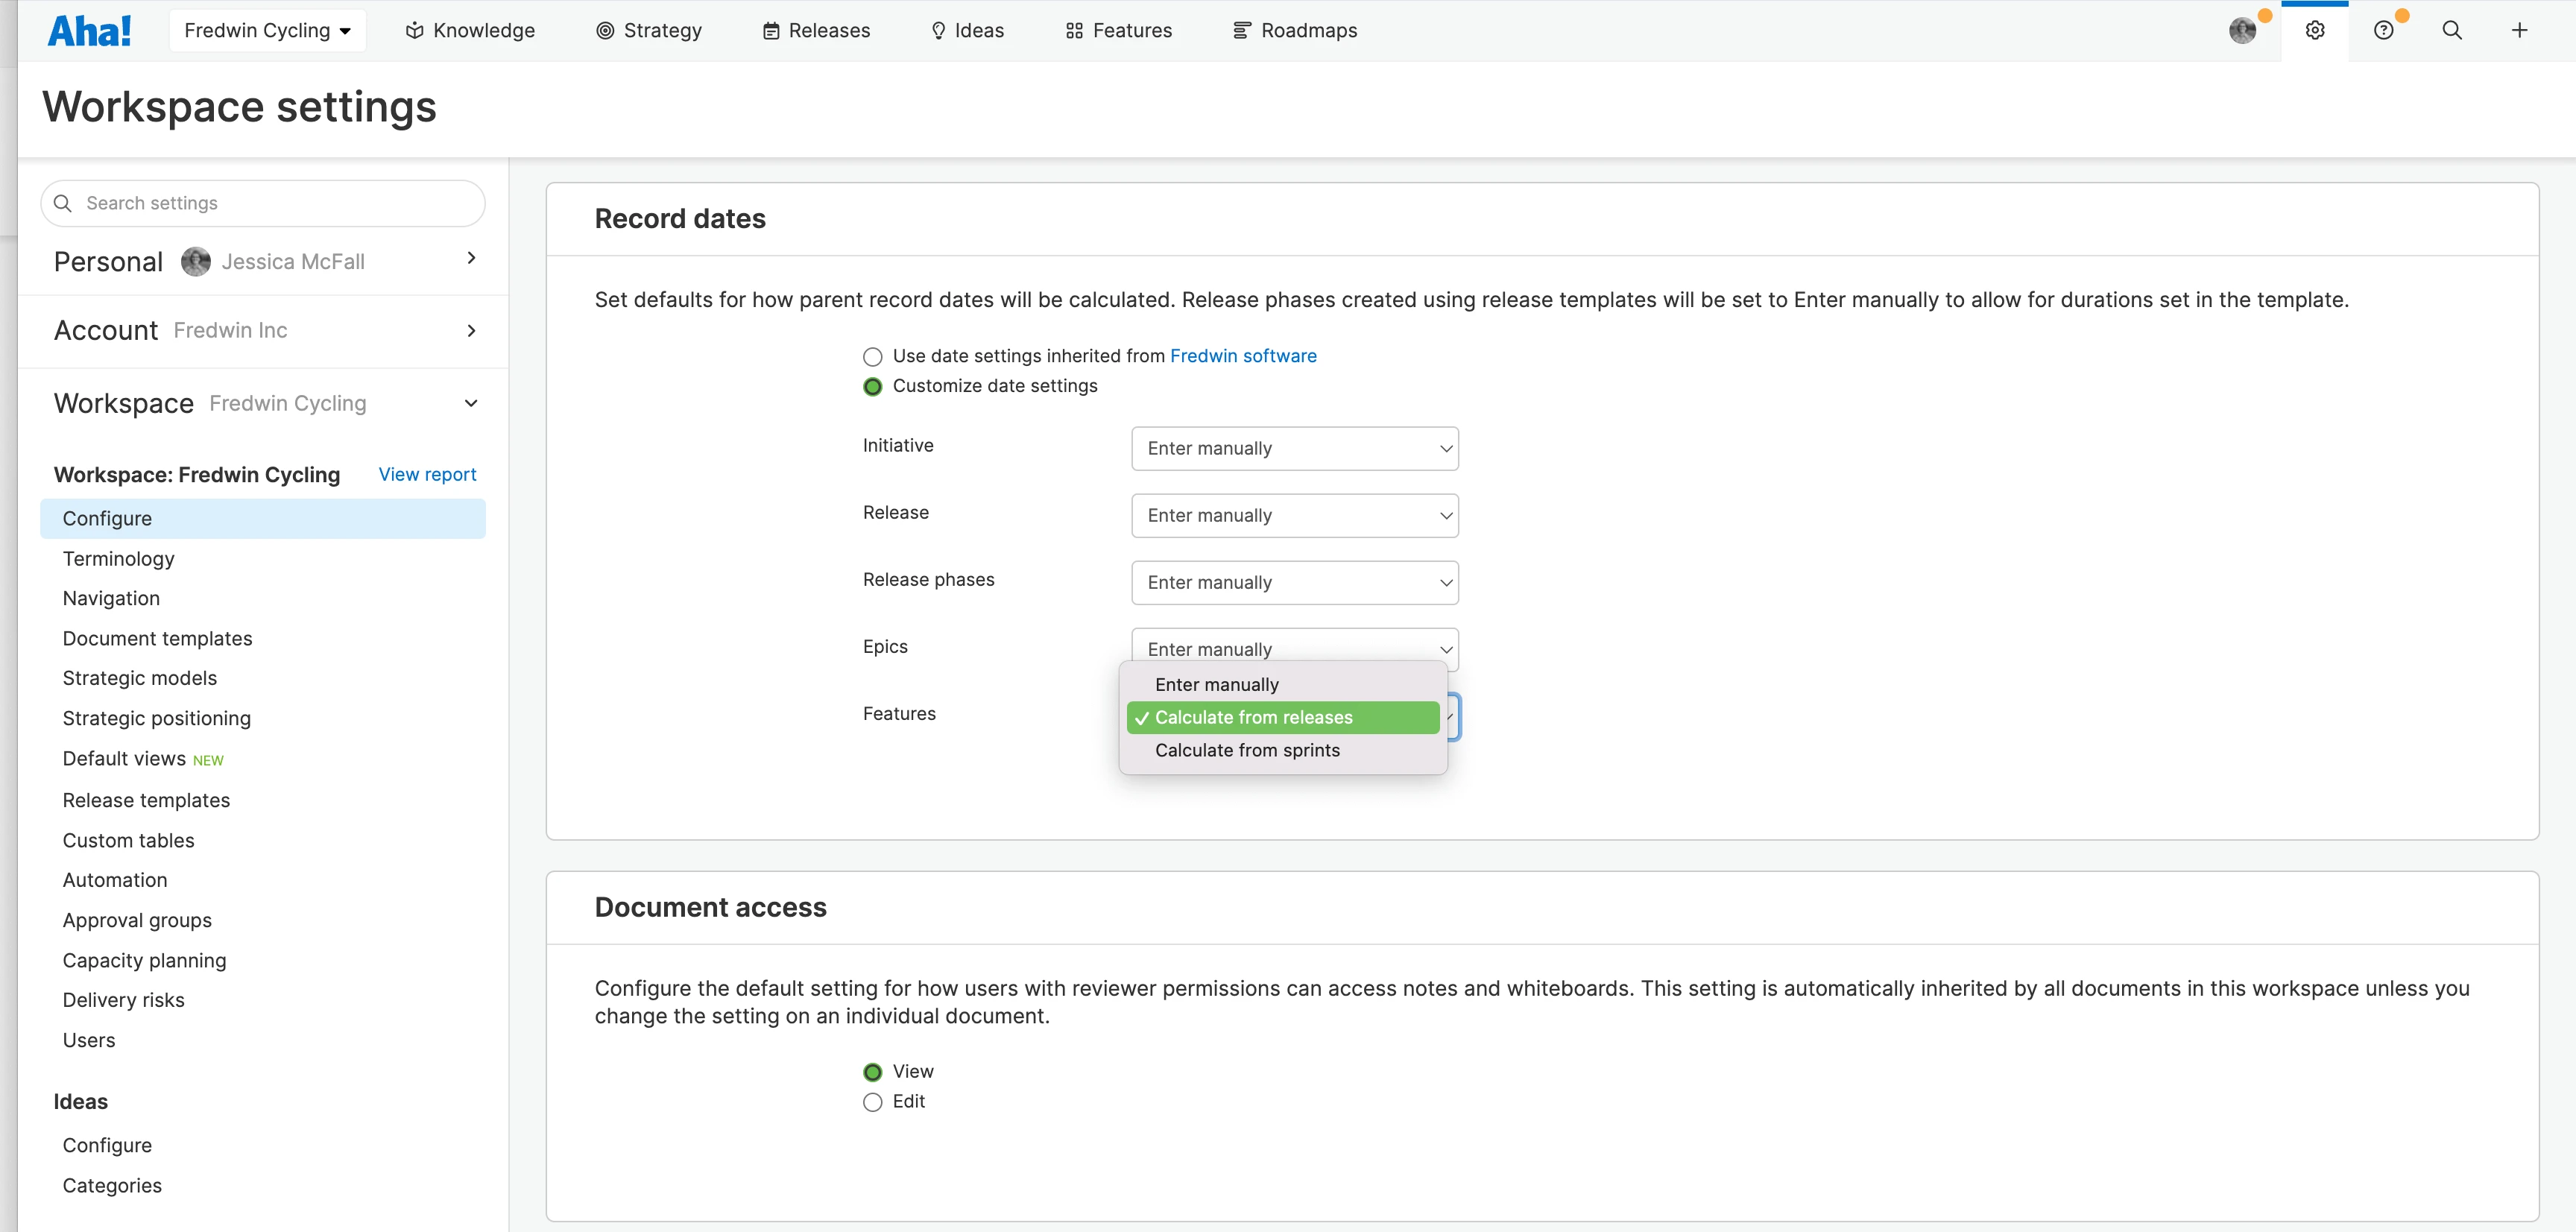Screen dimensions: 2576x1232
Task: Click the Aha! logo
Action: point(89,31)
